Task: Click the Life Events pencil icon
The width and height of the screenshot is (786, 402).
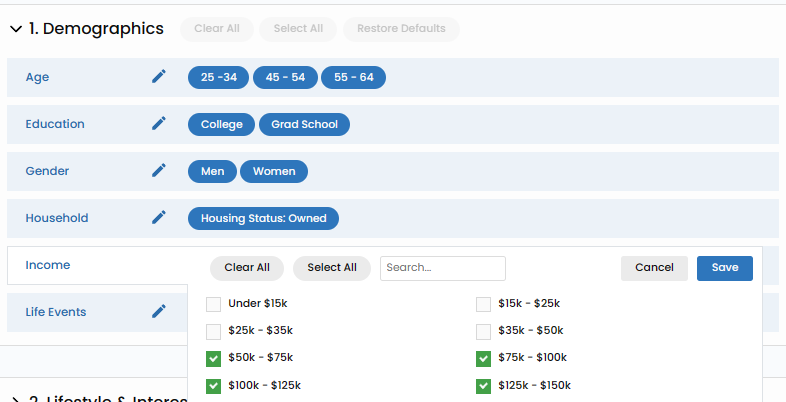Action: [x=159, y=312]
